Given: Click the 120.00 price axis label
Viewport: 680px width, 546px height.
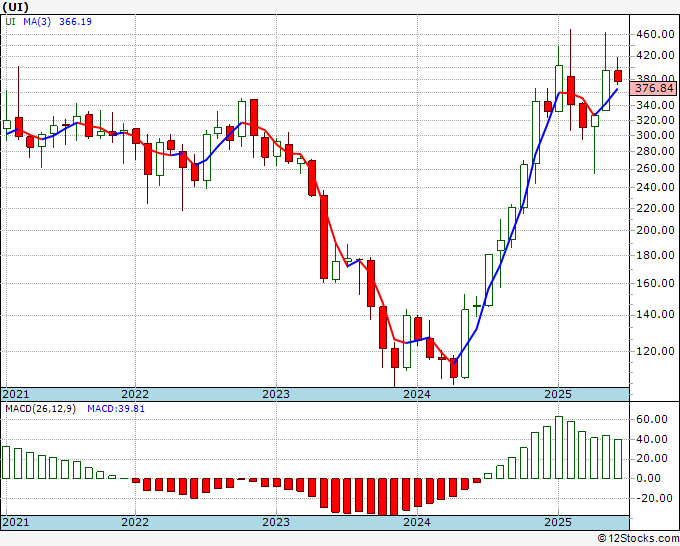Looking at the screenshot, I should 655,351.
